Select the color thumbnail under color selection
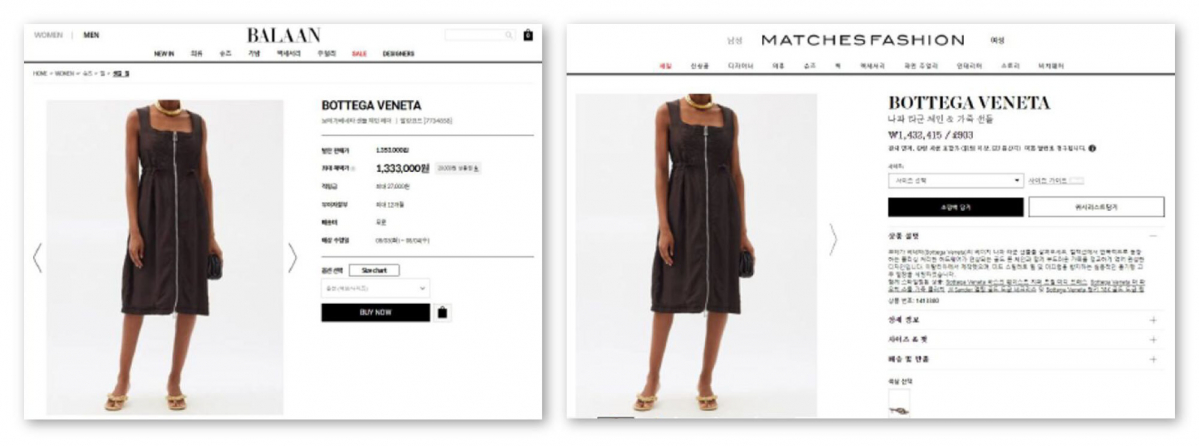The width and height of the screenshot is (1199, 446). pos(899,402)
